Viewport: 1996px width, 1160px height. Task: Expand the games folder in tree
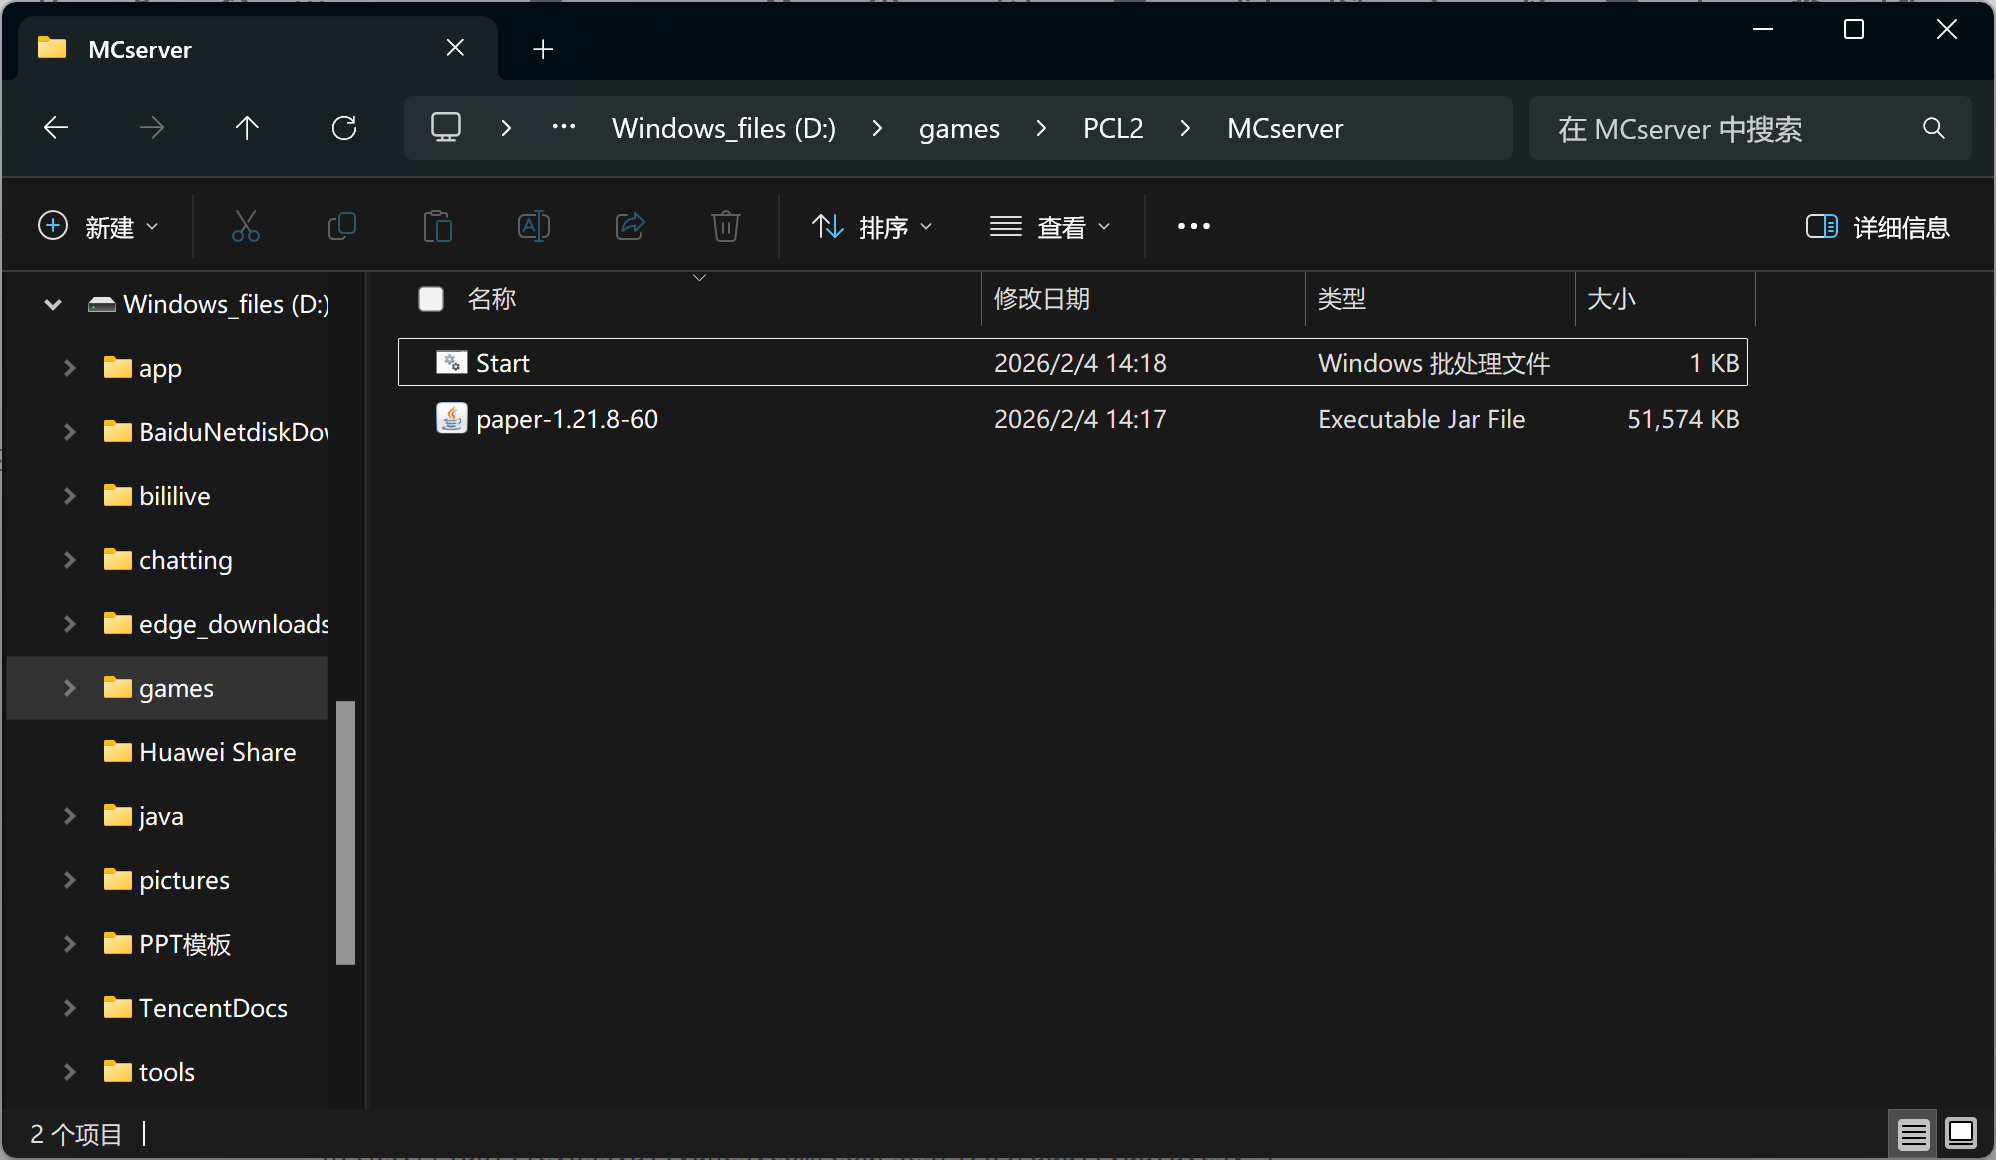[x=69, y=688]
